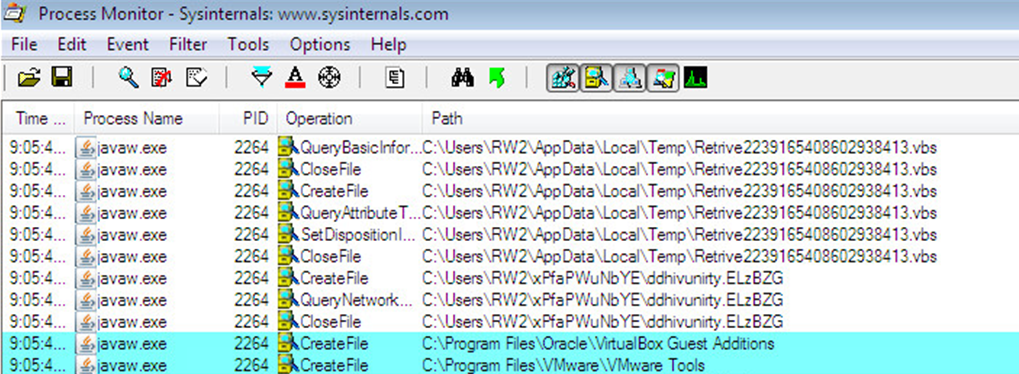Click the Process Monitor title bar icon
The image size is (1019, 374).
click(15, 14)
